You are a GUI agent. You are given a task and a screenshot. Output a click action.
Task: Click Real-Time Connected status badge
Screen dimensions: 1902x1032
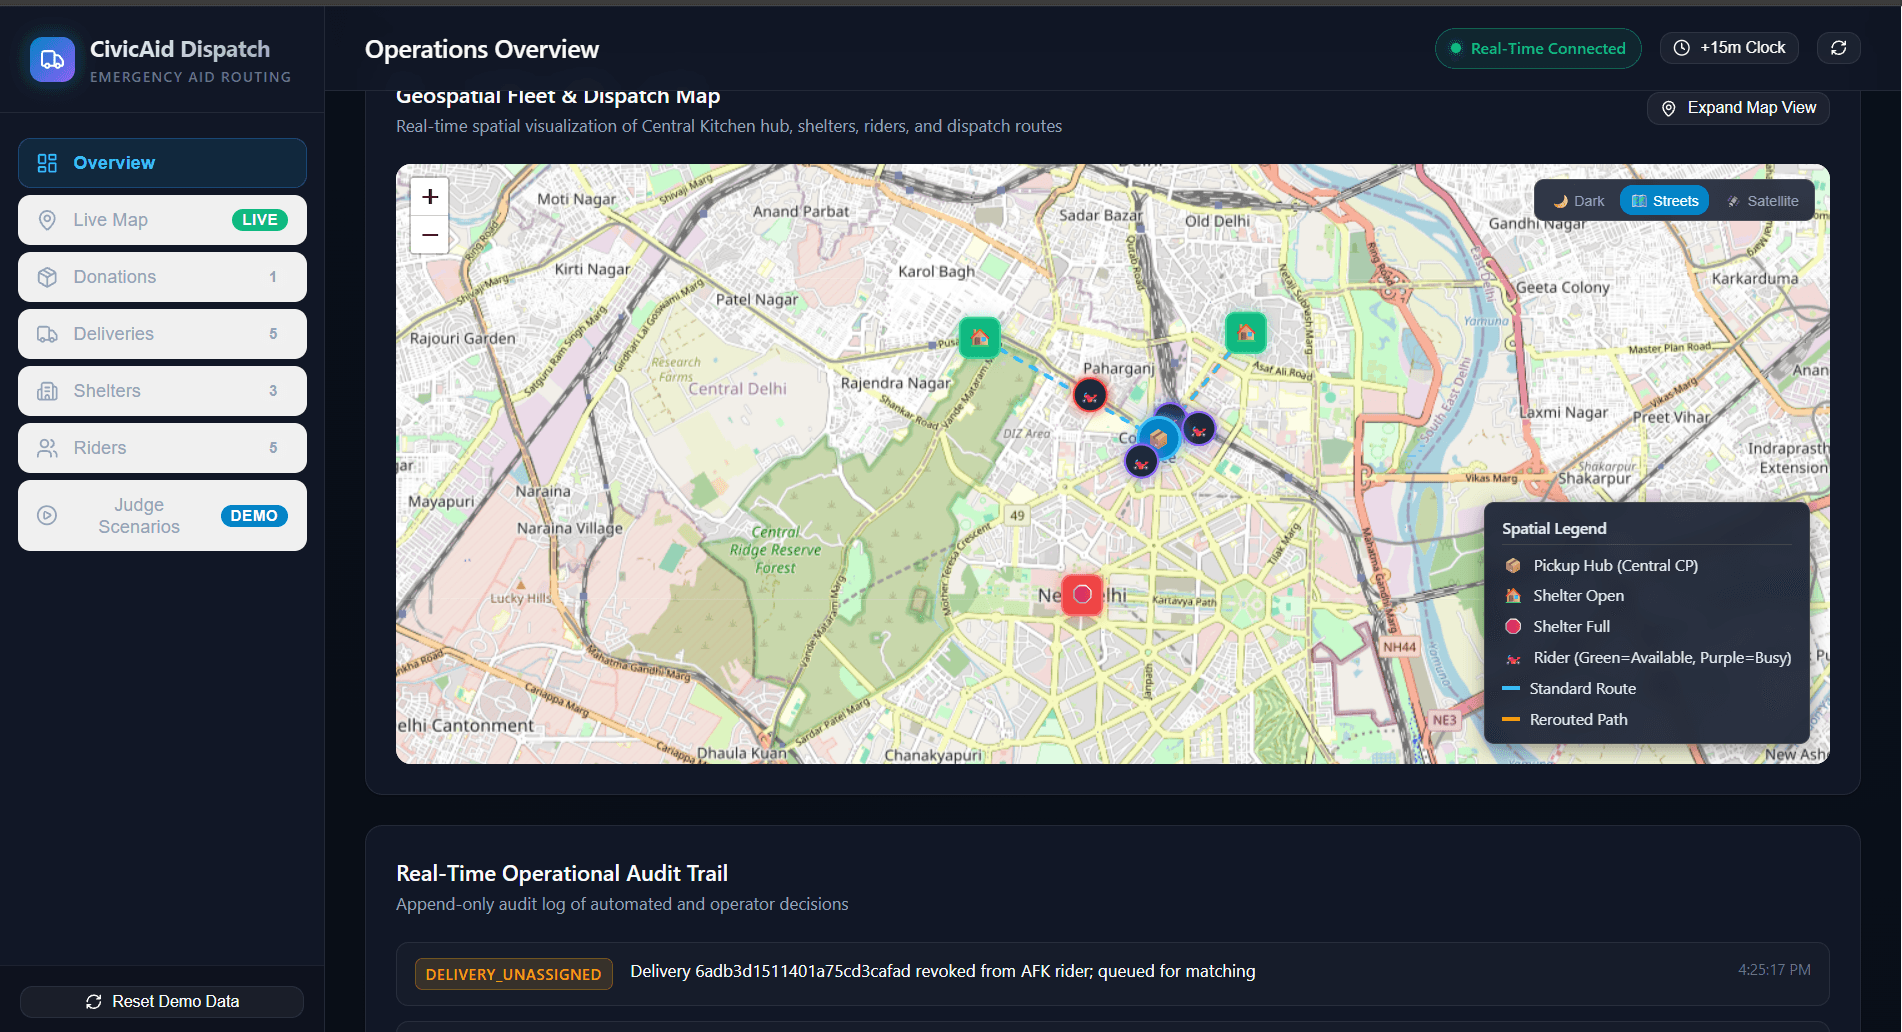pos(1538,48)
